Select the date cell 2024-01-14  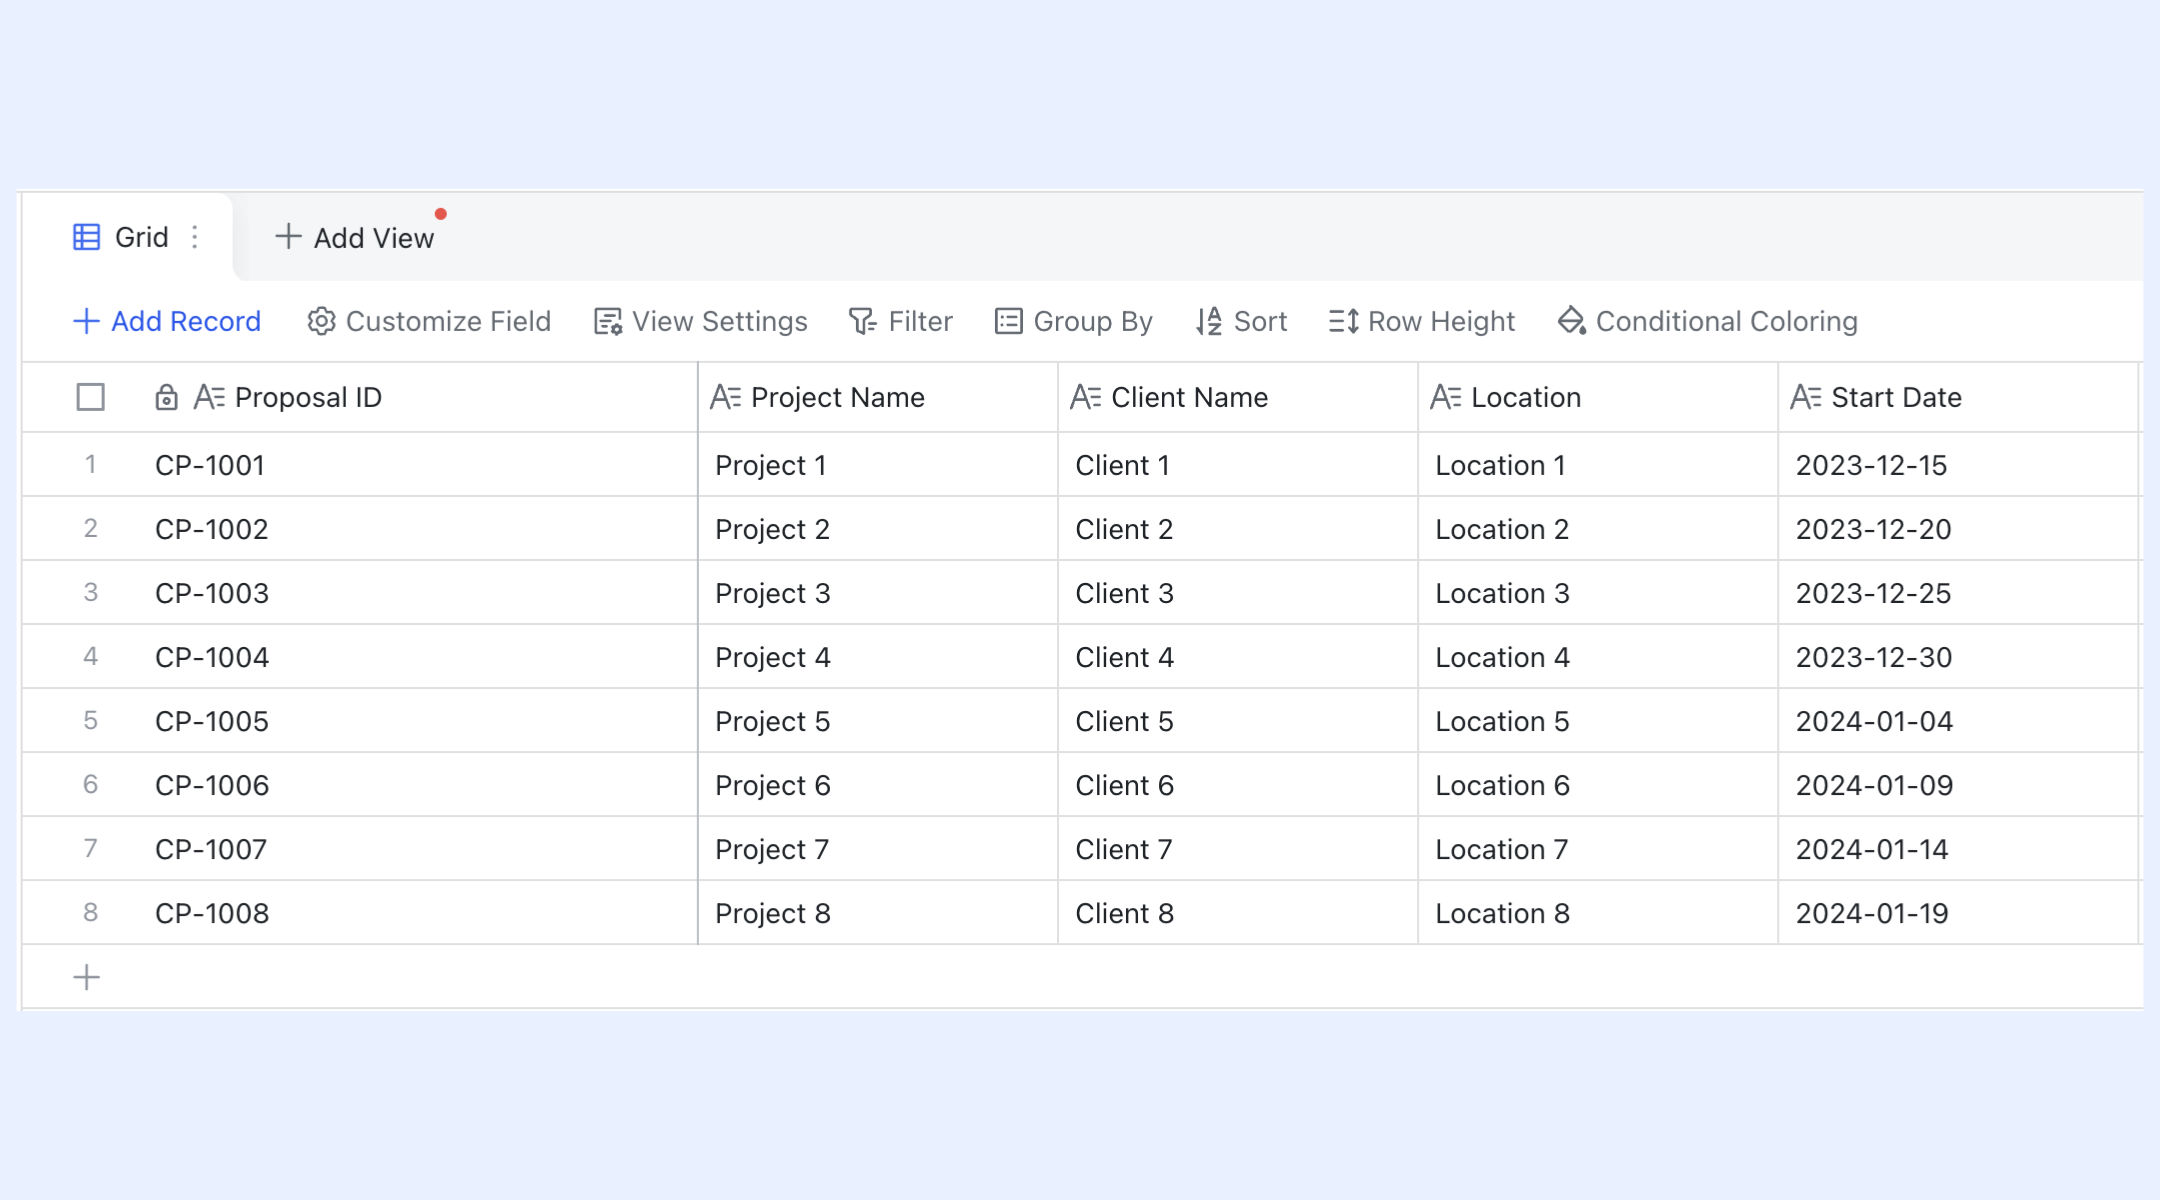coord(1958,849)
